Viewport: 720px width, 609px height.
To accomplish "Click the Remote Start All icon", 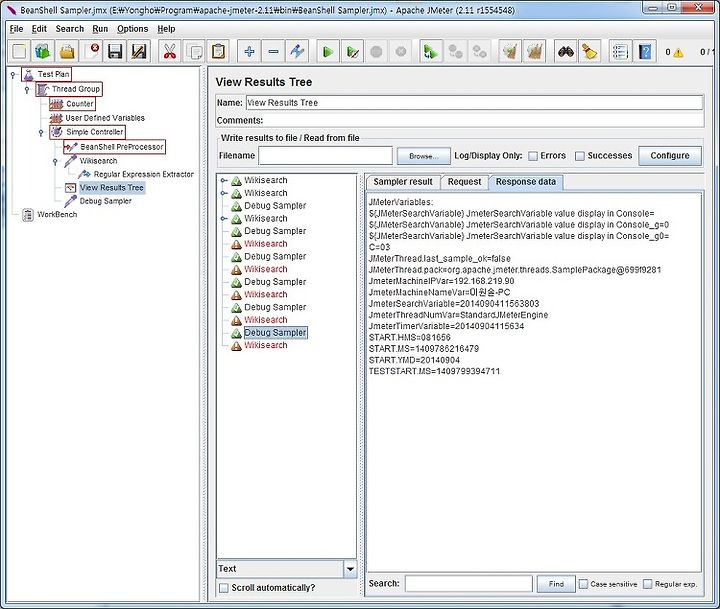I will coord(431,51).
